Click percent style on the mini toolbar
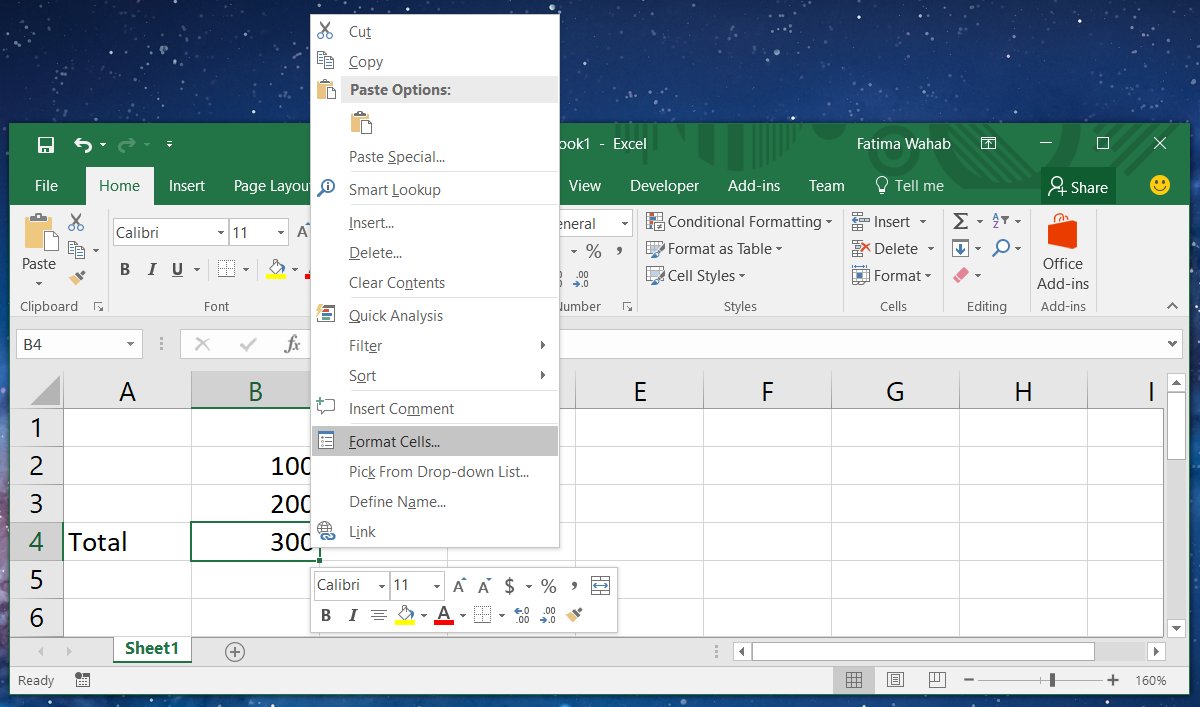 click(546, 586)
